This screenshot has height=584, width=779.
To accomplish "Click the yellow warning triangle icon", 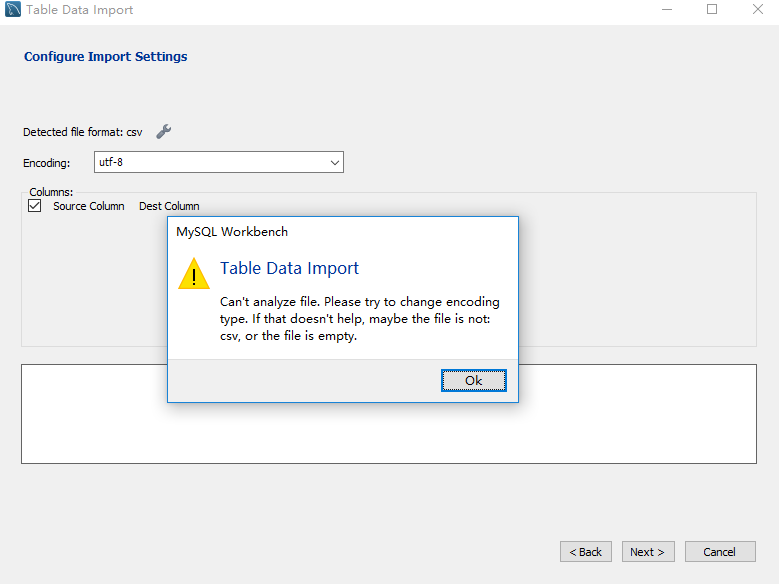I will pyautogui.click(x=194, y=273).
